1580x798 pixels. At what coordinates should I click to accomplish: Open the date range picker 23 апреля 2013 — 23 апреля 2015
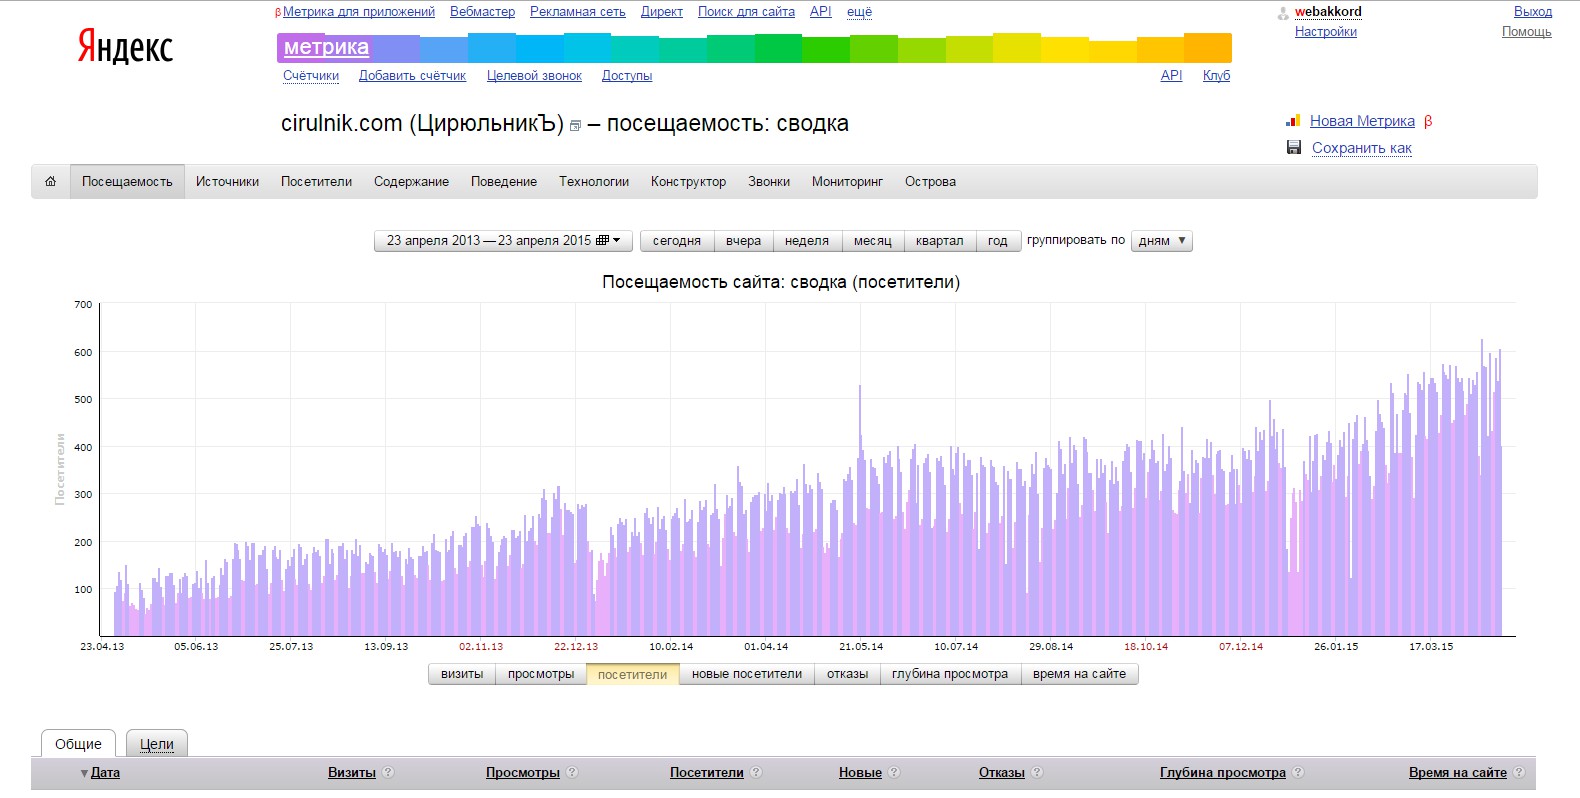pos(503,241)
